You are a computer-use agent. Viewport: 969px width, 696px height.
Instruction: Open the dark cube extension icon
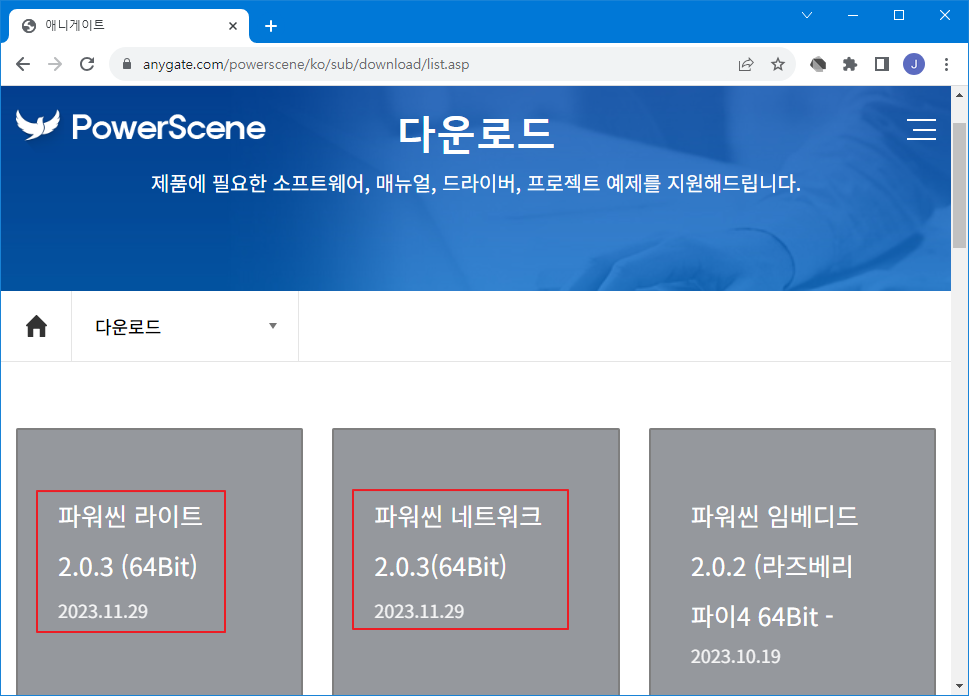[818, 64]
